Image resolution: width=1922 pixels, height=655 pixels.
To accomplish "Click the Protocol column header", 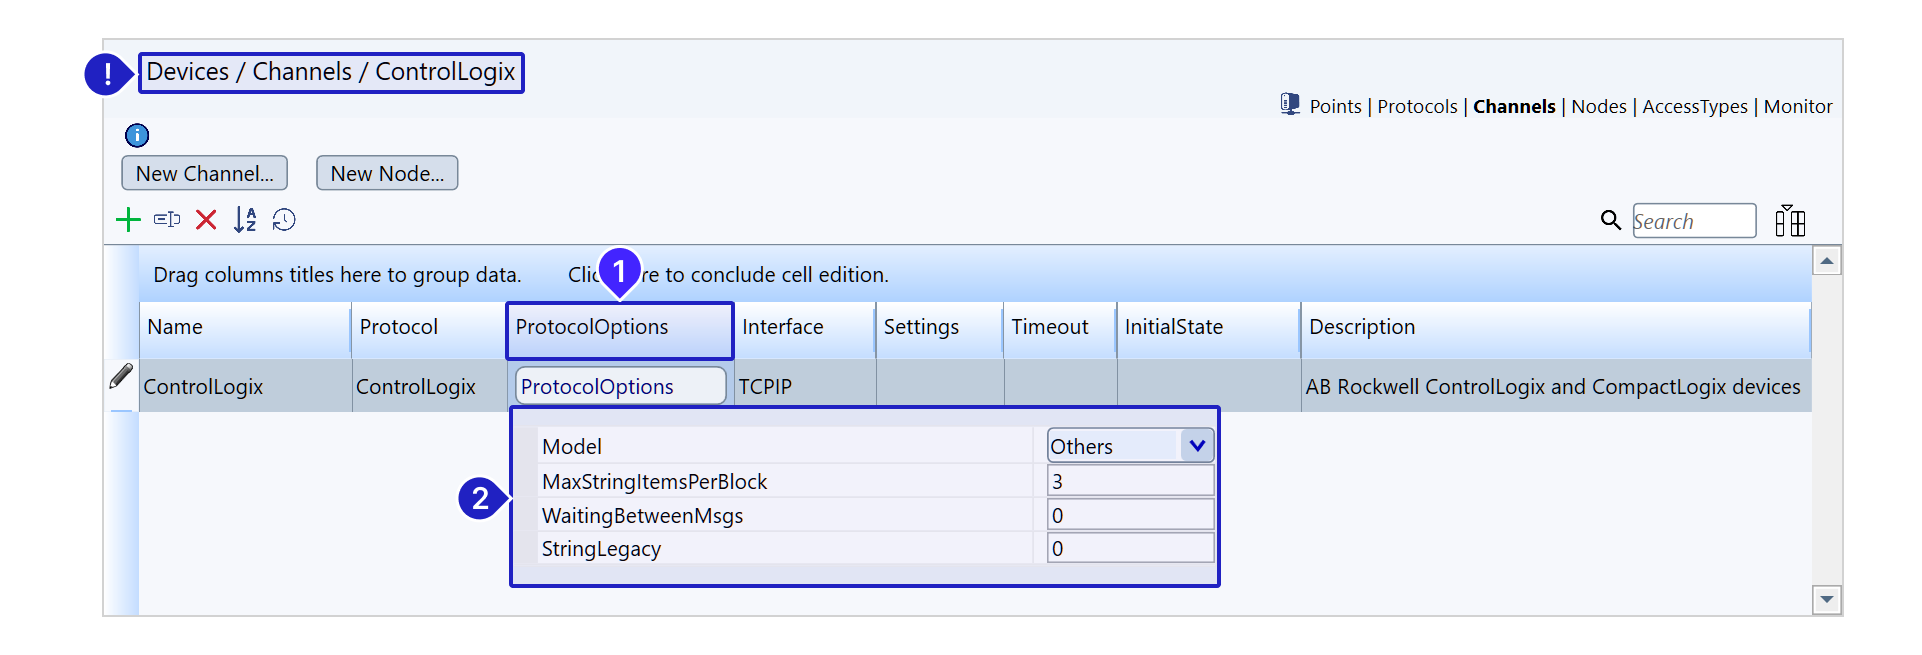I will [399, 327].
